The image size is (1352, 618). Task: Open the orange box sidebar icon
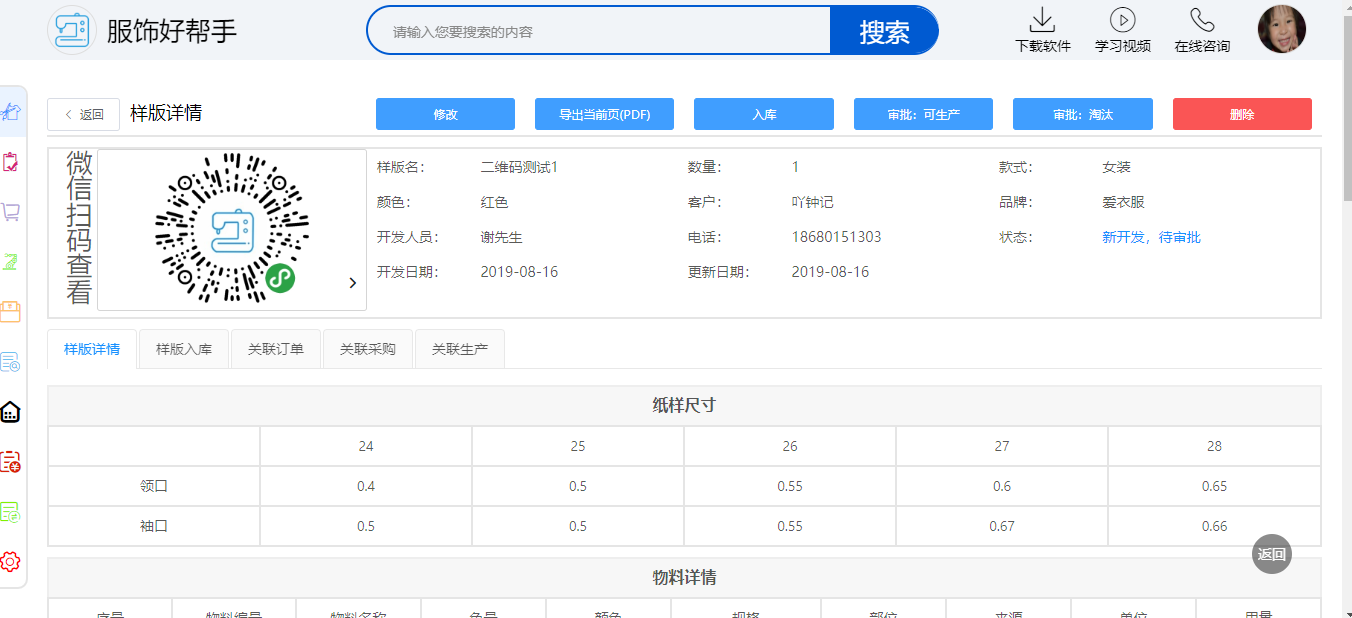coord(11,312)
